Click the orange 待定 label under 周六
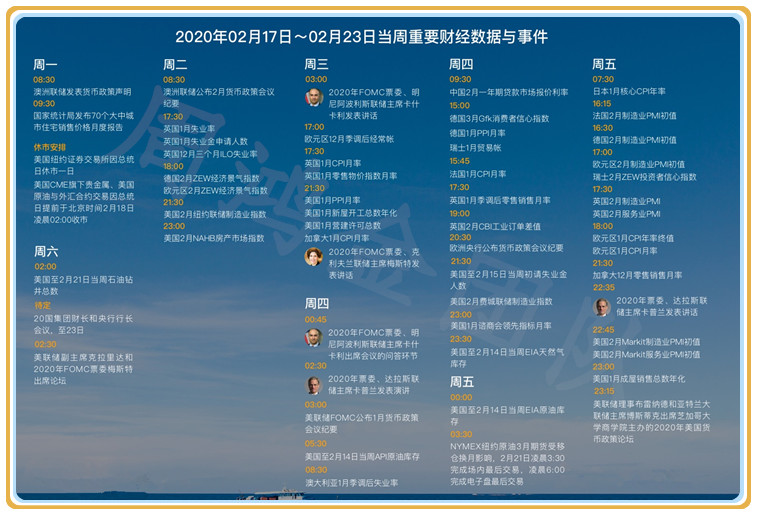This screenshot has height=516, width=759. (42, 305)
